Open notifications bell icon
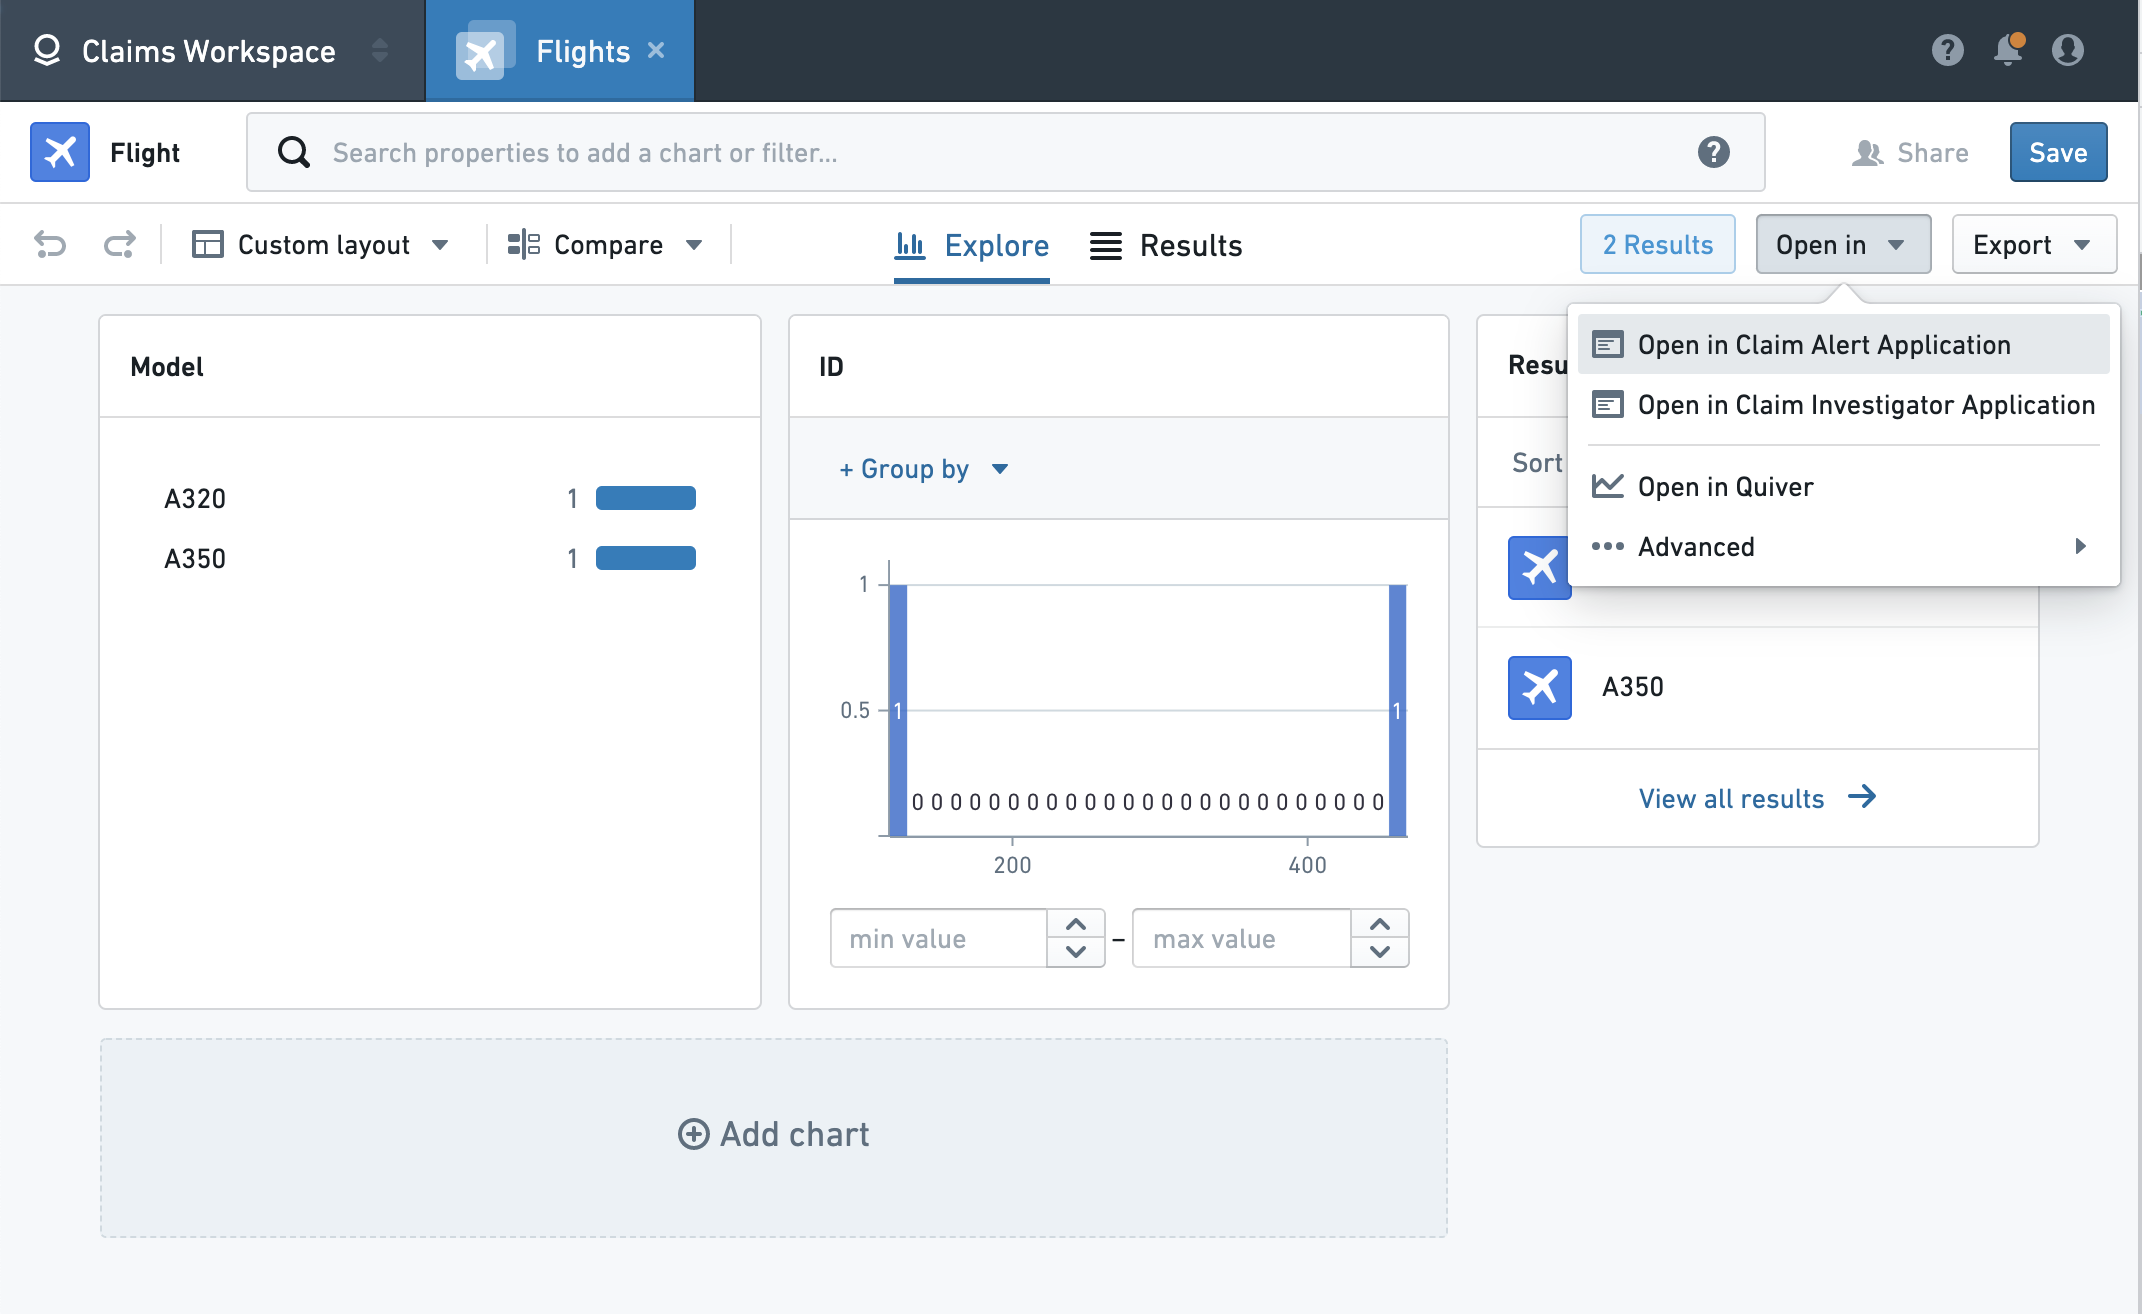The width and height of the screenshot is (2142, 1314). (2008, 50)
